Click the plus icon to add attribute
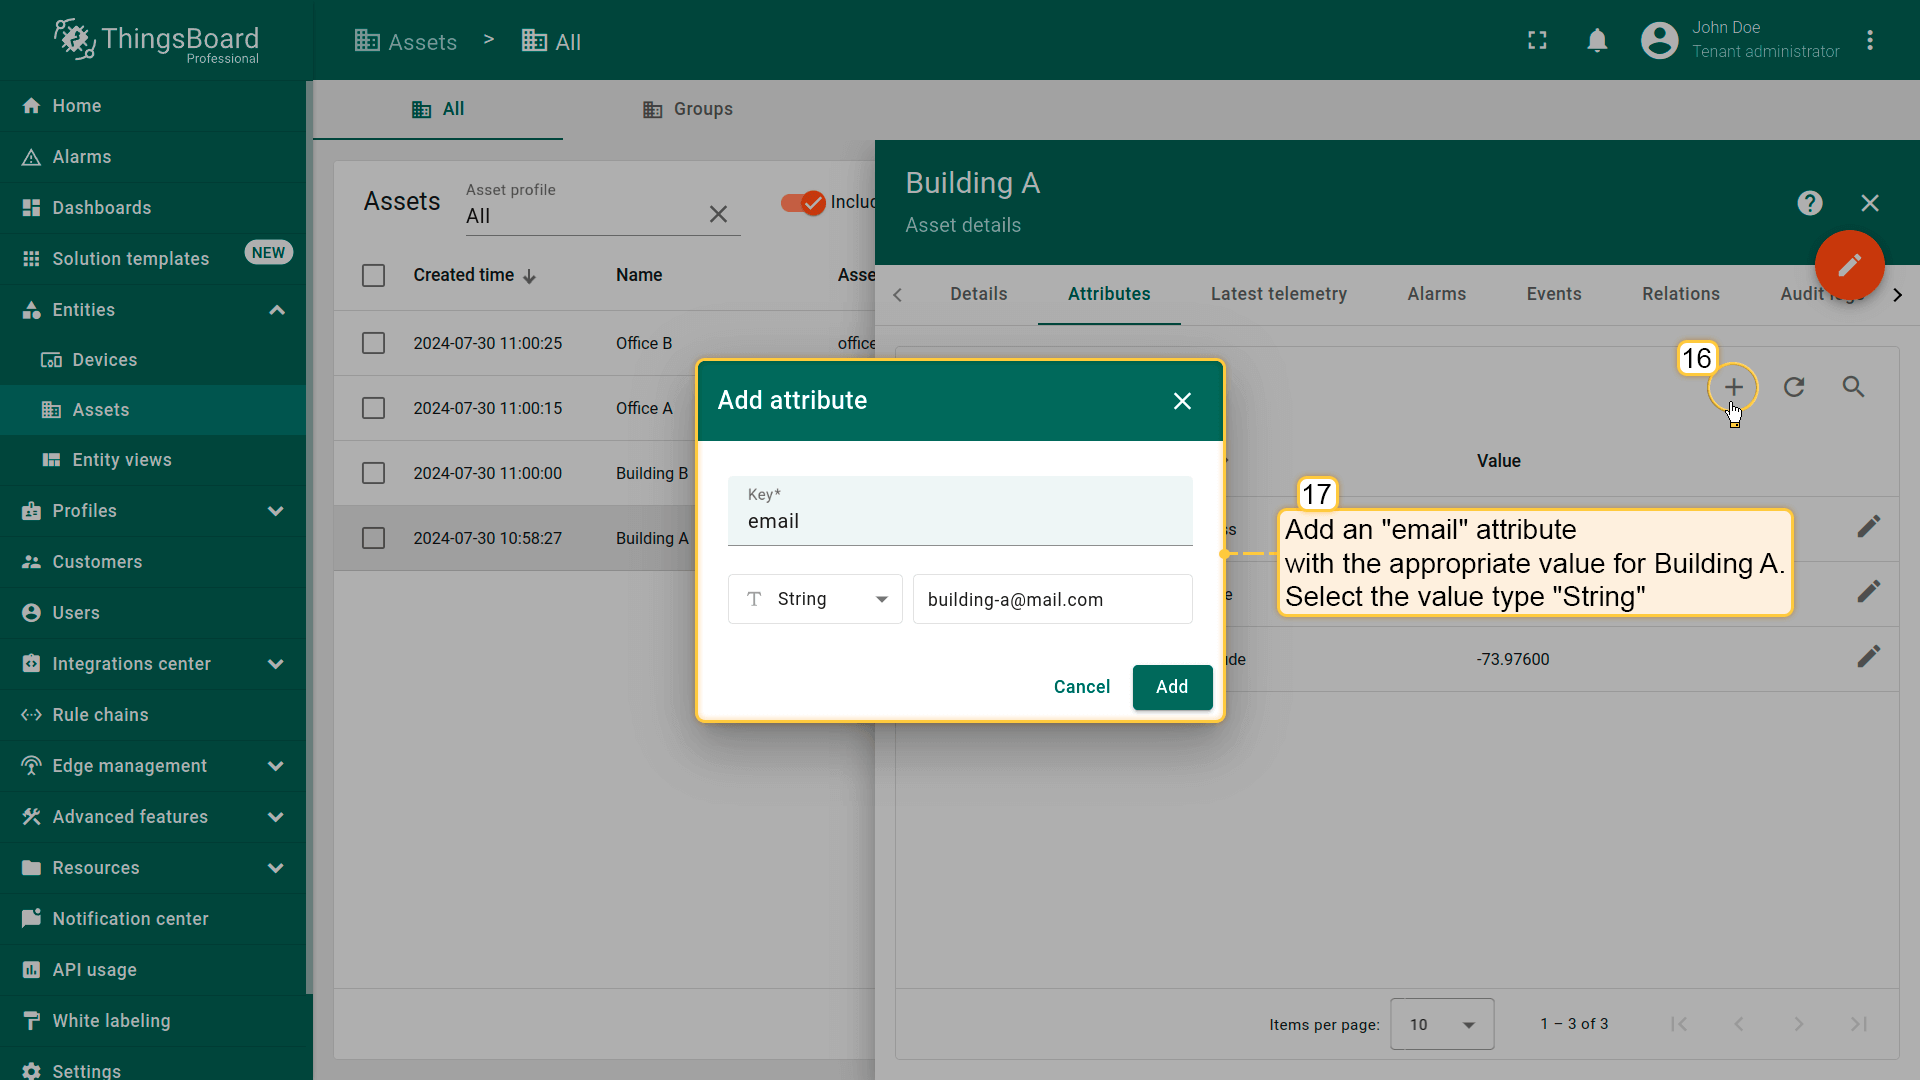This screenshot has width=1920, height=1080. [x=1733, y=387]
